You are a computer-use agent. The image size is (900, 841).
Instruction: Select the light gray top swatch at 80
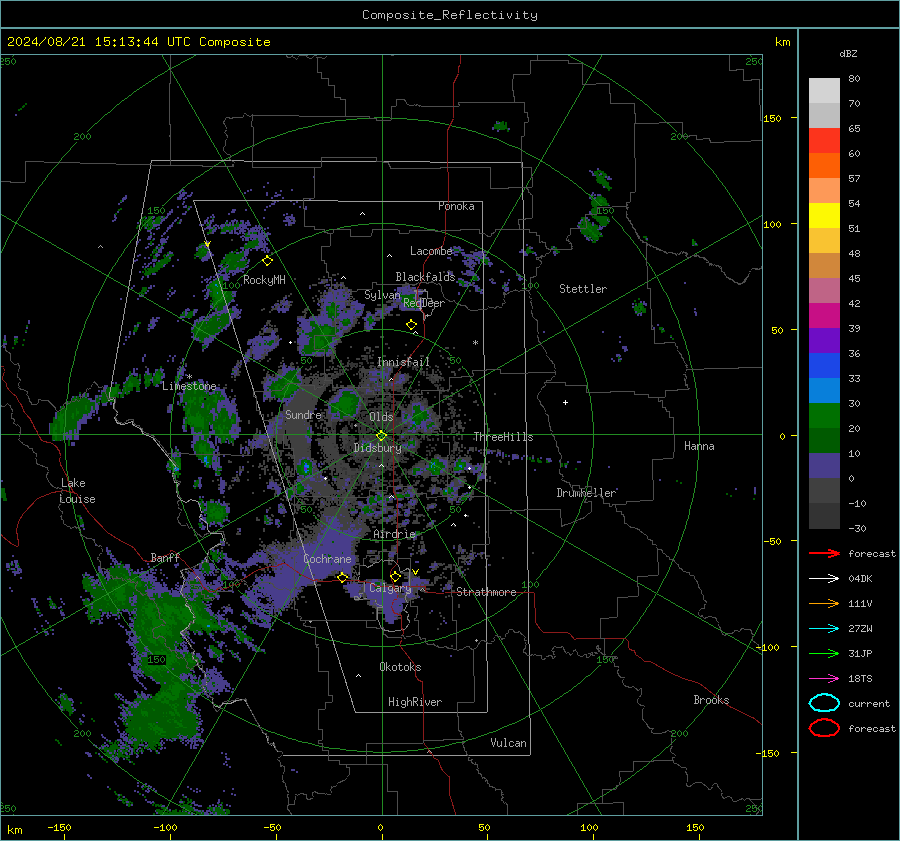coord(824,90)
